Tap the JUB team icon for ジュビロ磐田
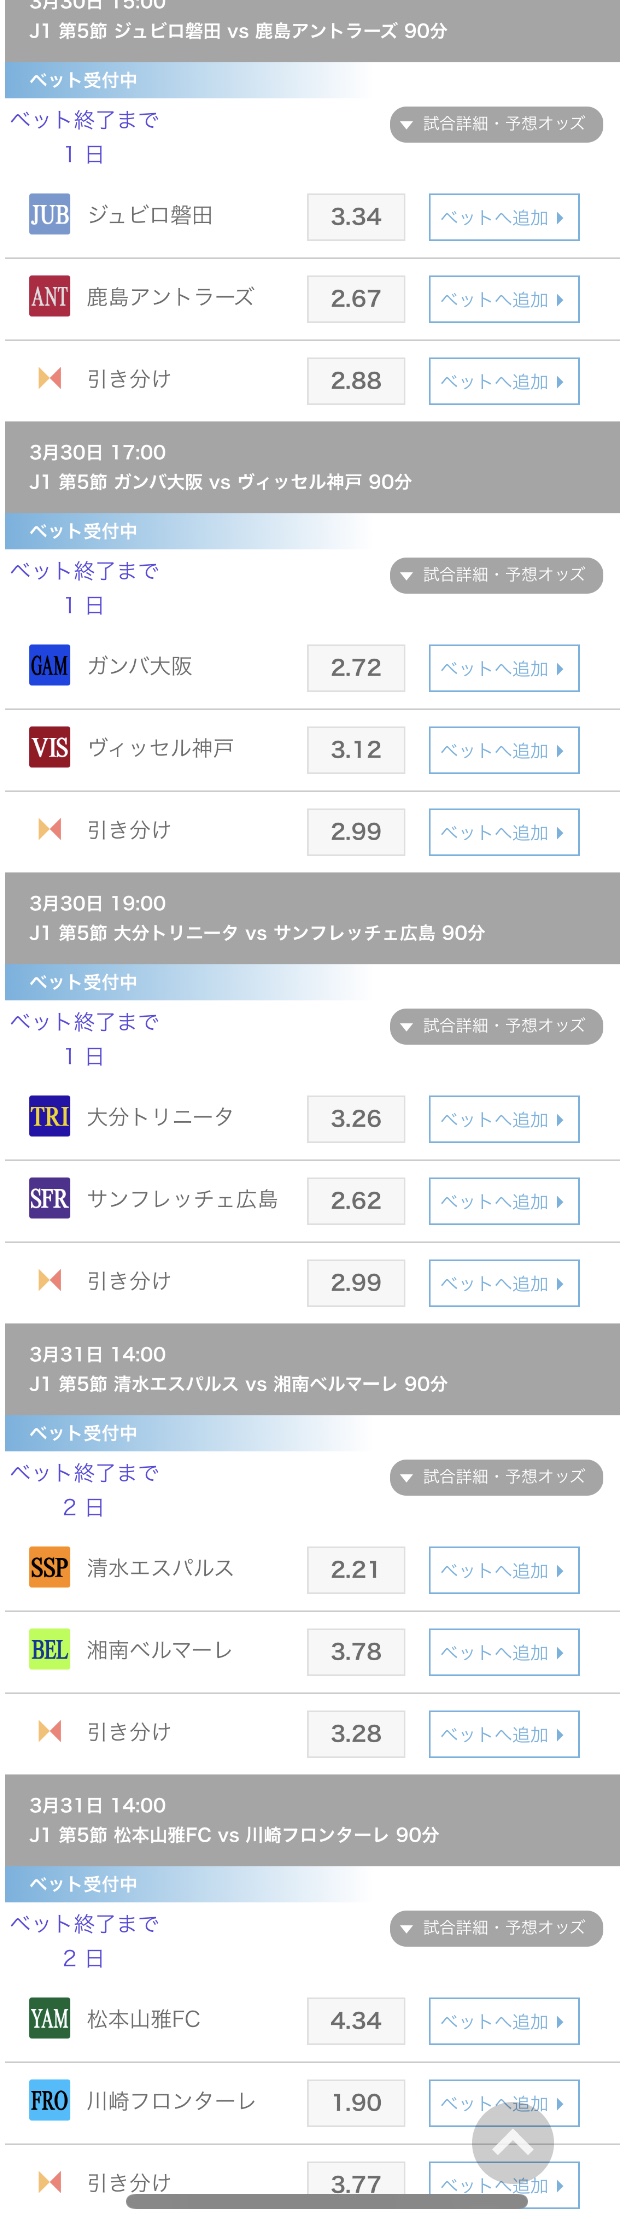 click(49, 214)
